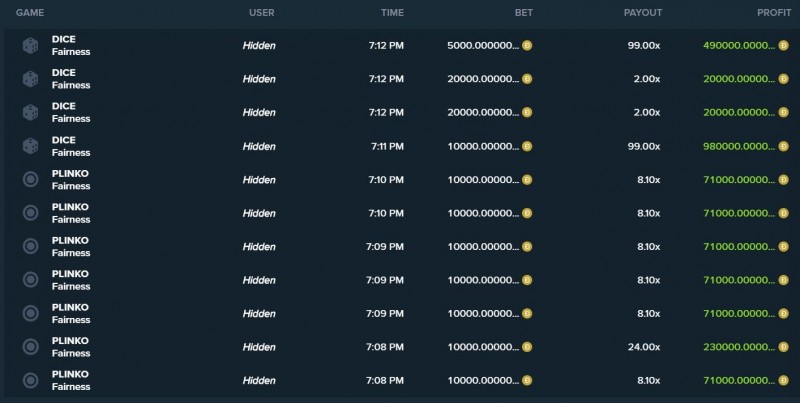Click DICE title in the 490000 profit row
The width and height of the screenshot is (800, 403).
pyautogui.click(x=64, y=39)
